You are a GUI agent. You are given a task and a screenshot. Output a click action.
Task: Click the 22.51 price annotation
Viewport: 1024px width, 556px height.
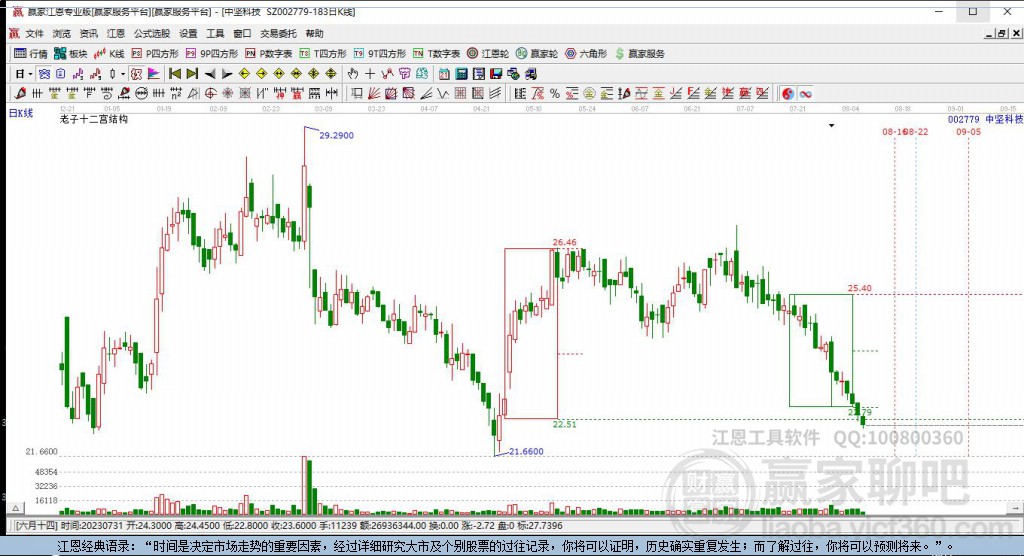click(564, 424)
